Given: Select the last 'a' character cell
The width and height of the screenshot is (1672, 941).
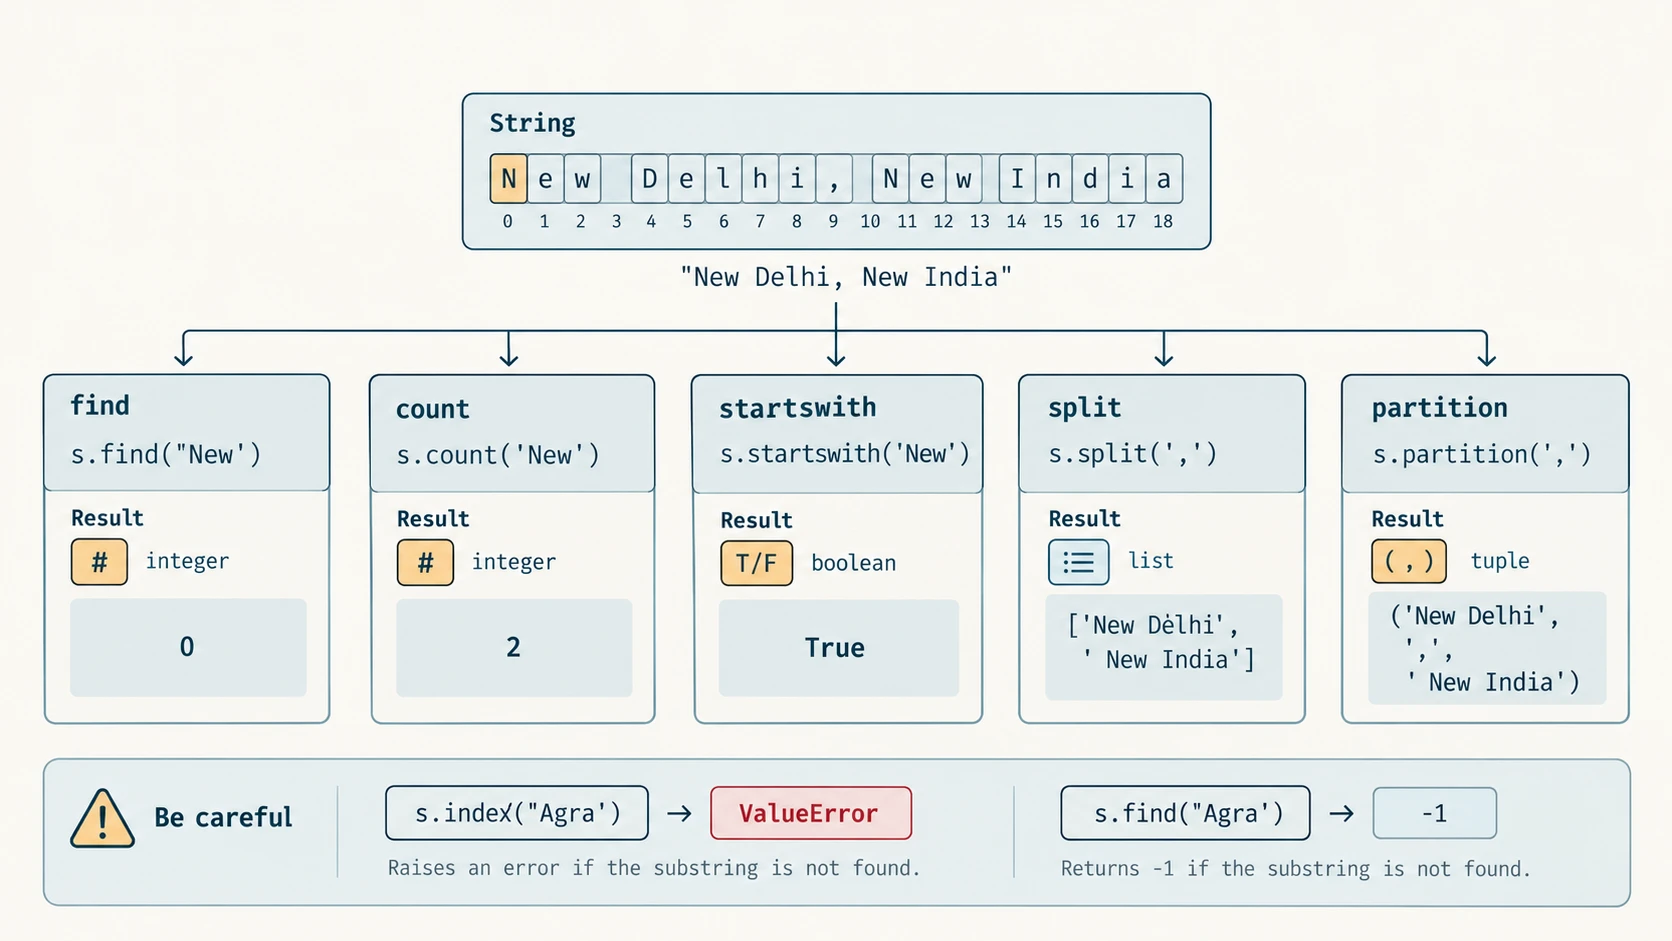Looking at the screenshot, I should 1164,179.
